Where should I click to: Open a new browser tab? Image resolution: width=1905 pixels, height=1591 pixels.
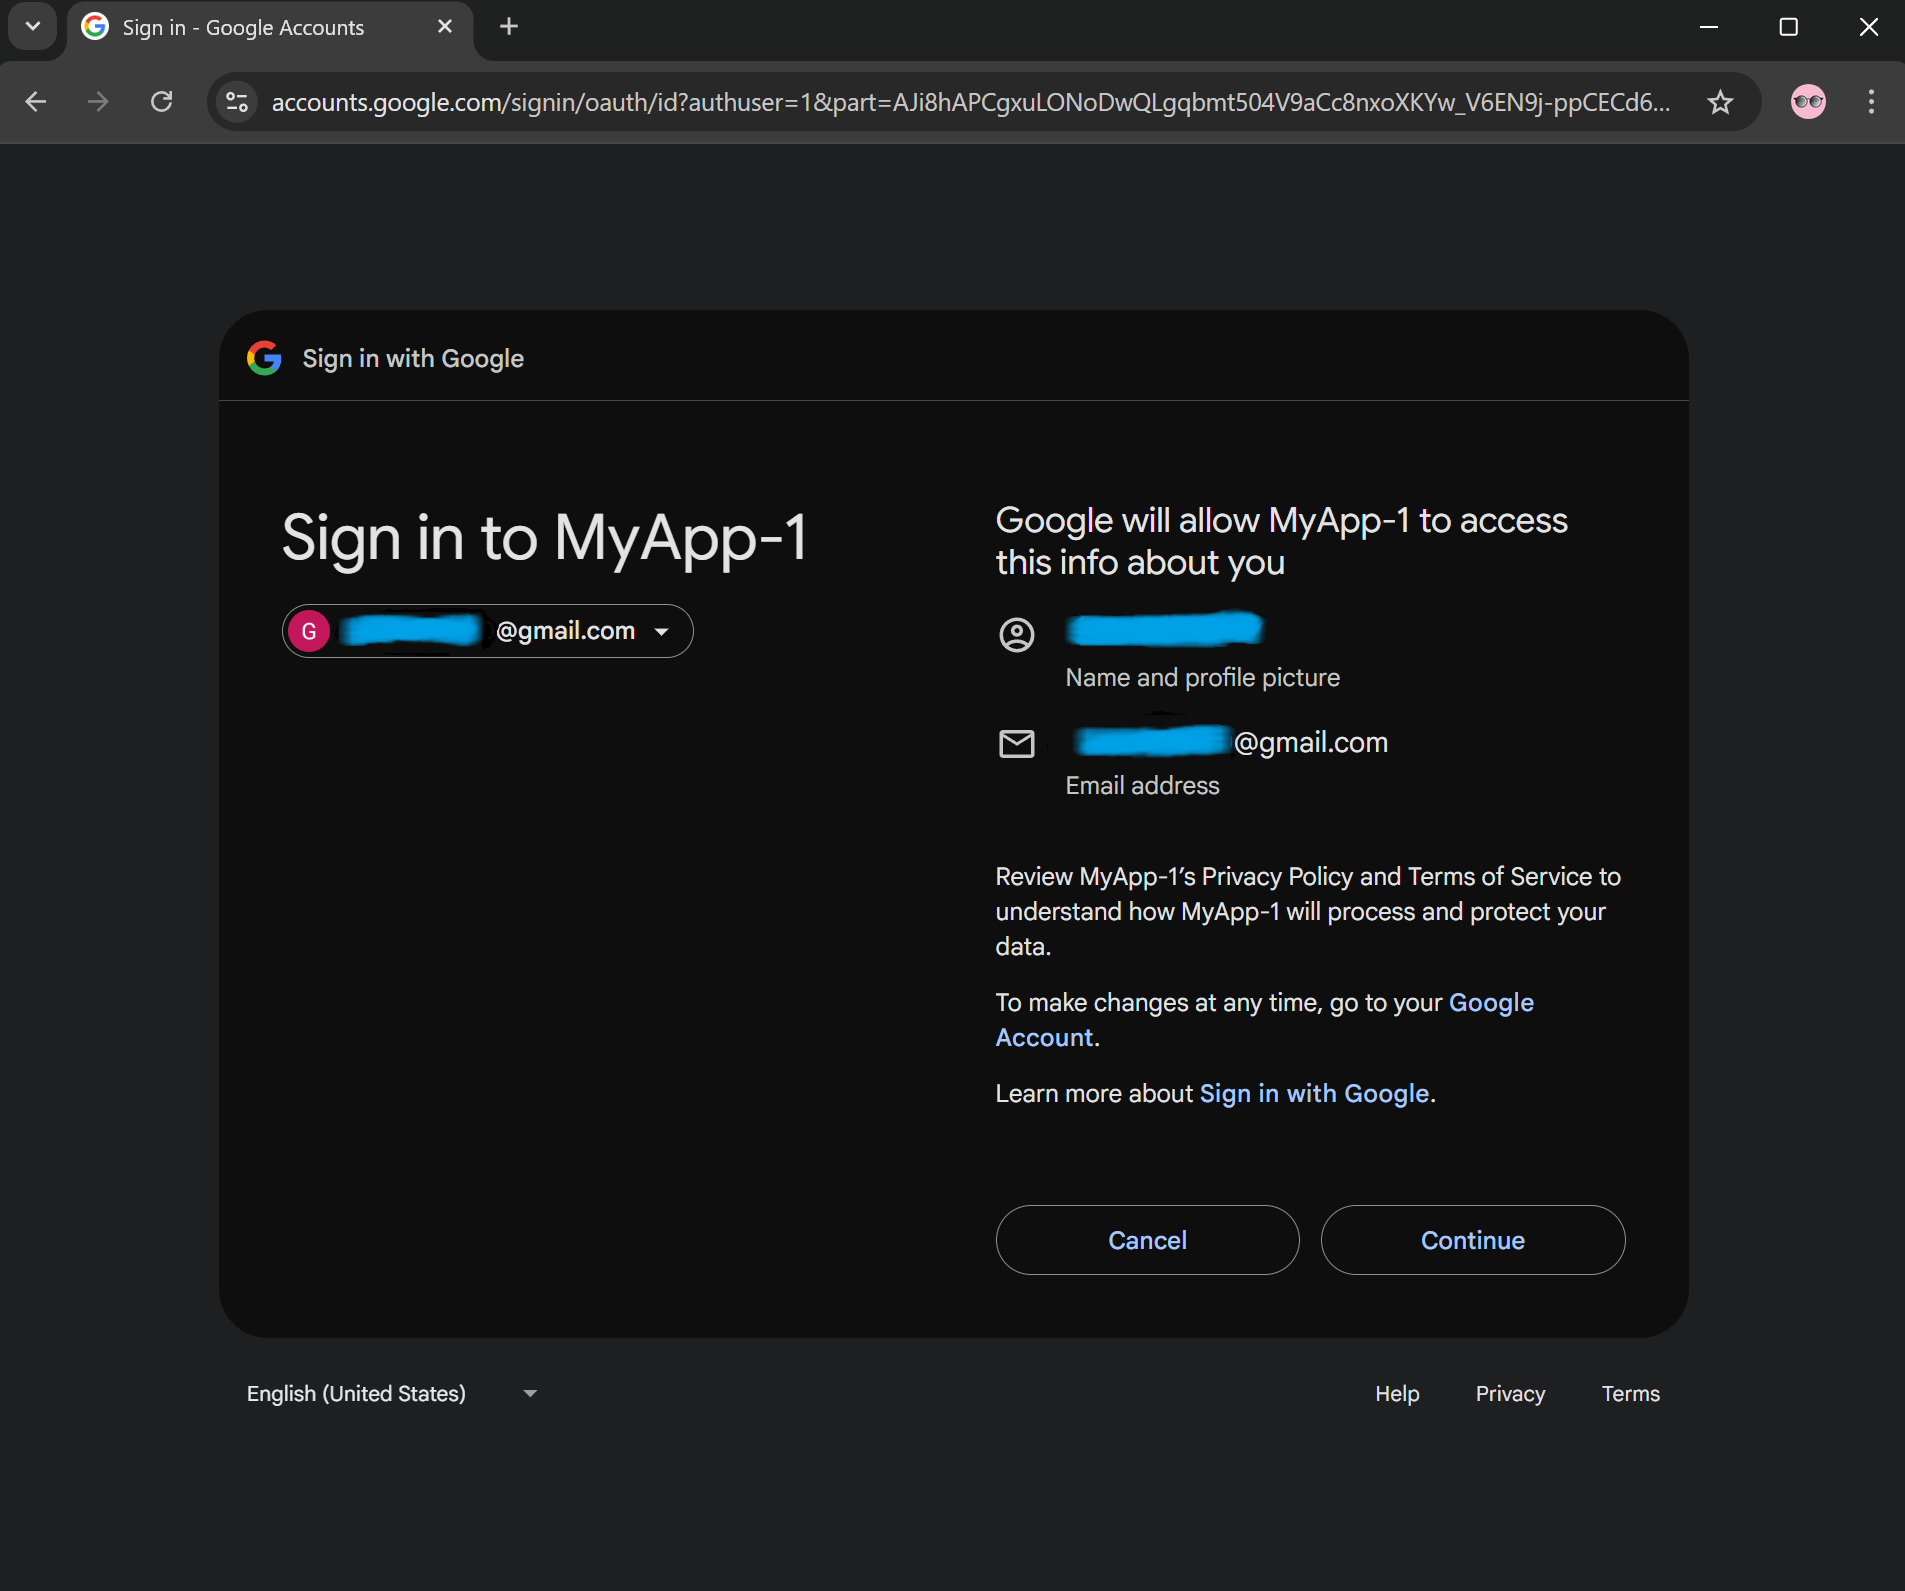pyautogui.click(x=509, y=27)
